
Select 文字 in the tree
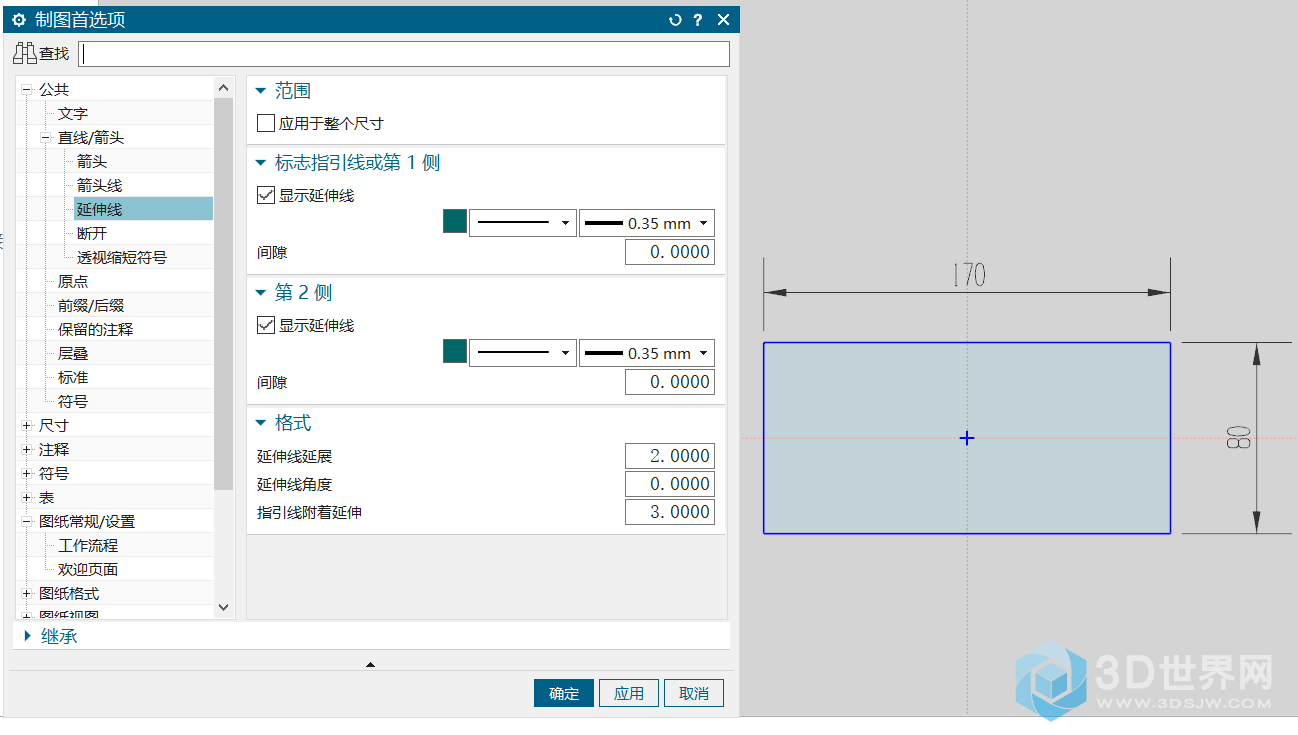coord(73,114)
